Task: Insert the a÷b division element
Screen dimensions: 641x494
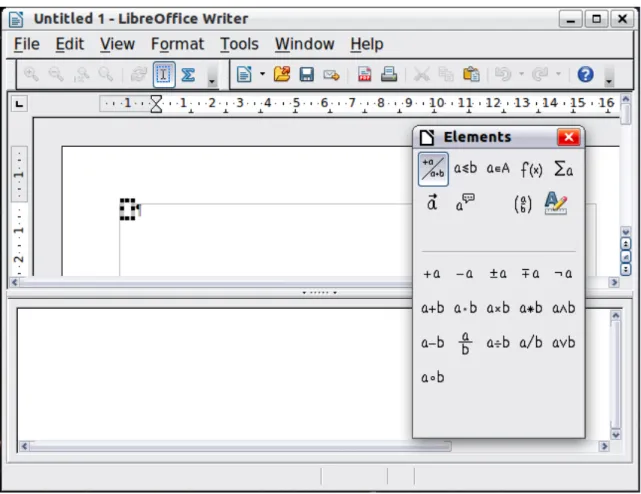Action: click(498, 343)
